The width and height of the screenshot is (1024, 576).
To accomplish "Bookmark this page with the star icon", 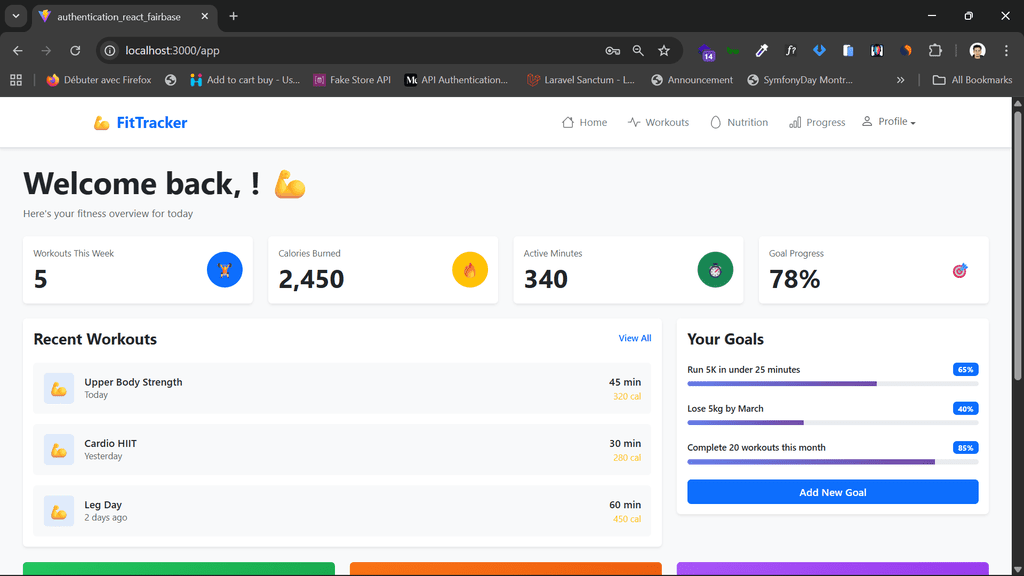I will [x=664, y=50].
